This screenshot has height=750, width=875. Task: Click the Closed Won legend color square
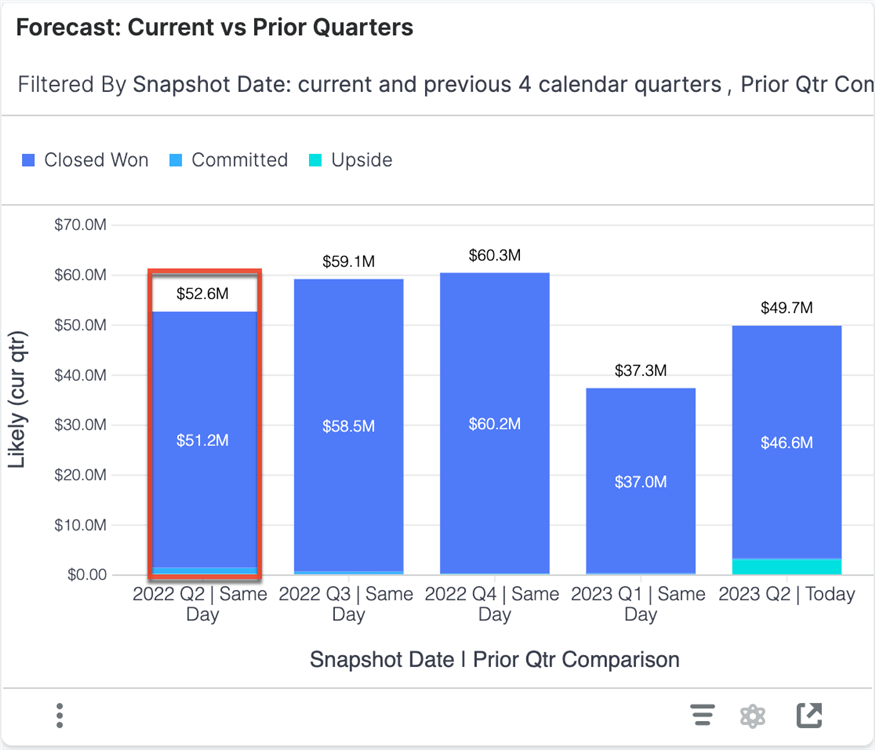(29, 160)
